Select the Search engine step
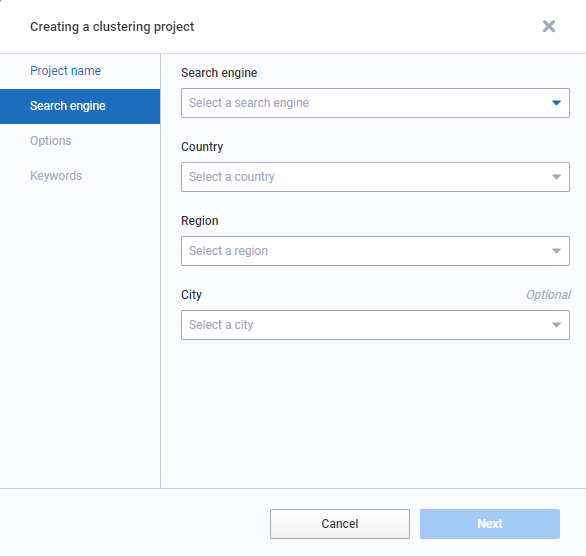 point(80,106)
